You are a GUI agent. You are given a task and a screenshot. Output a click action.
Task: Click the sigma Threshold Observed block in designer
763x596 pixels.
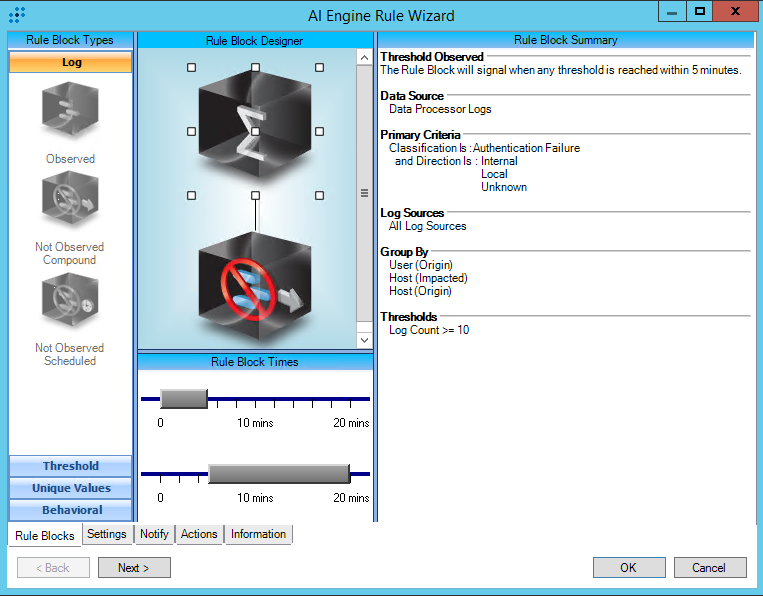pos(255,131)
